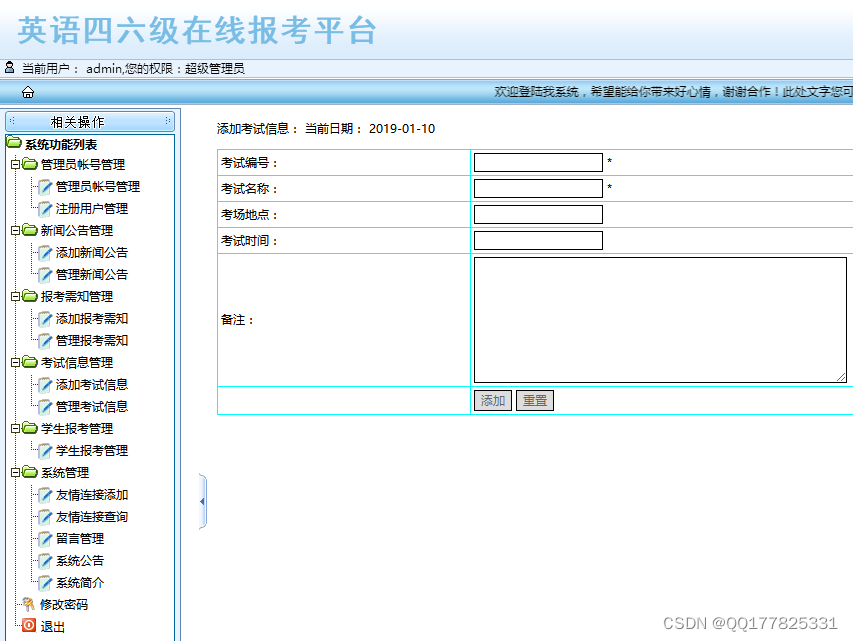Open the 管理员帐号管理 child menu item
853x641 pixels.
pos(98,187)
